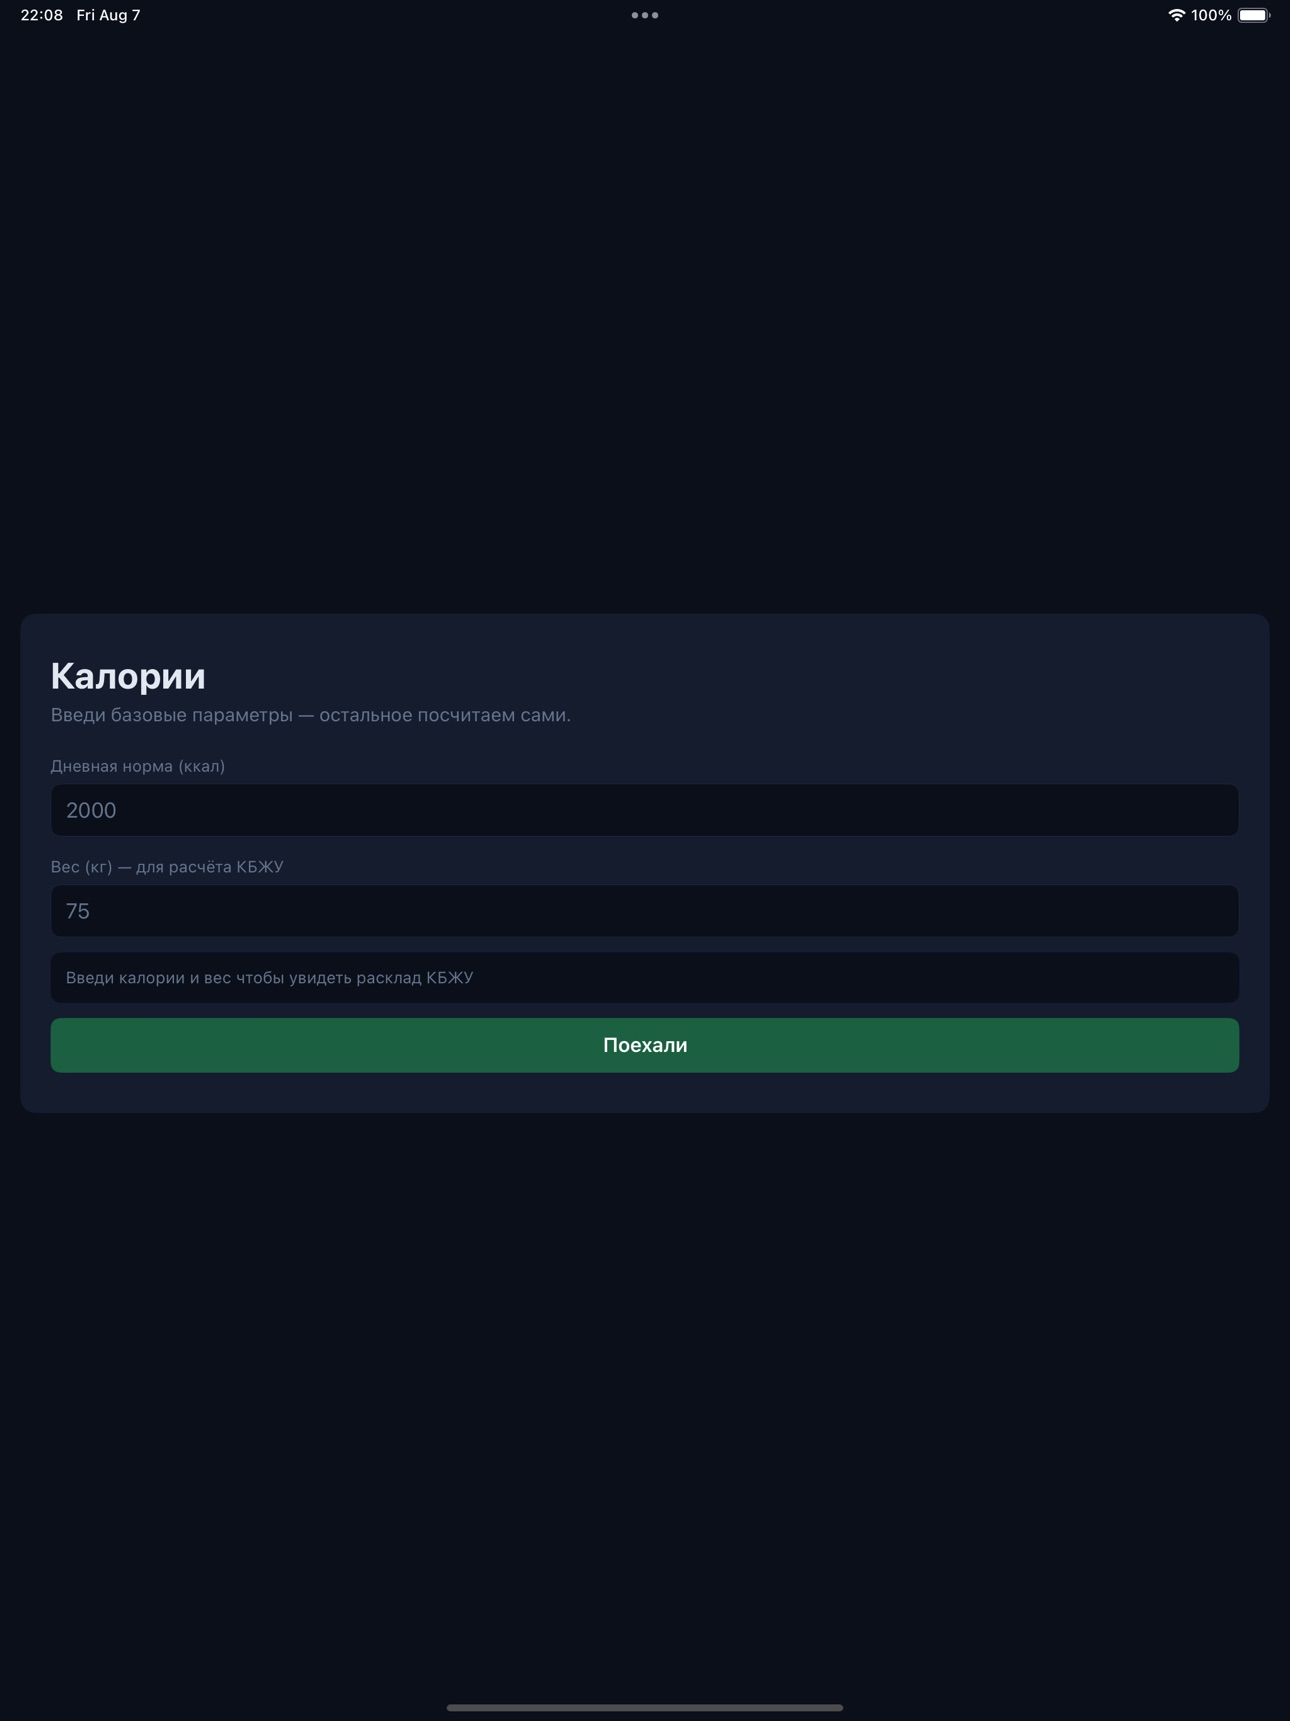Tap the three-dot multitasking icon at top
Image resolution: width=1290 pixels, height=1721 pixels.
pyautogui.click(x=645, y=15)
